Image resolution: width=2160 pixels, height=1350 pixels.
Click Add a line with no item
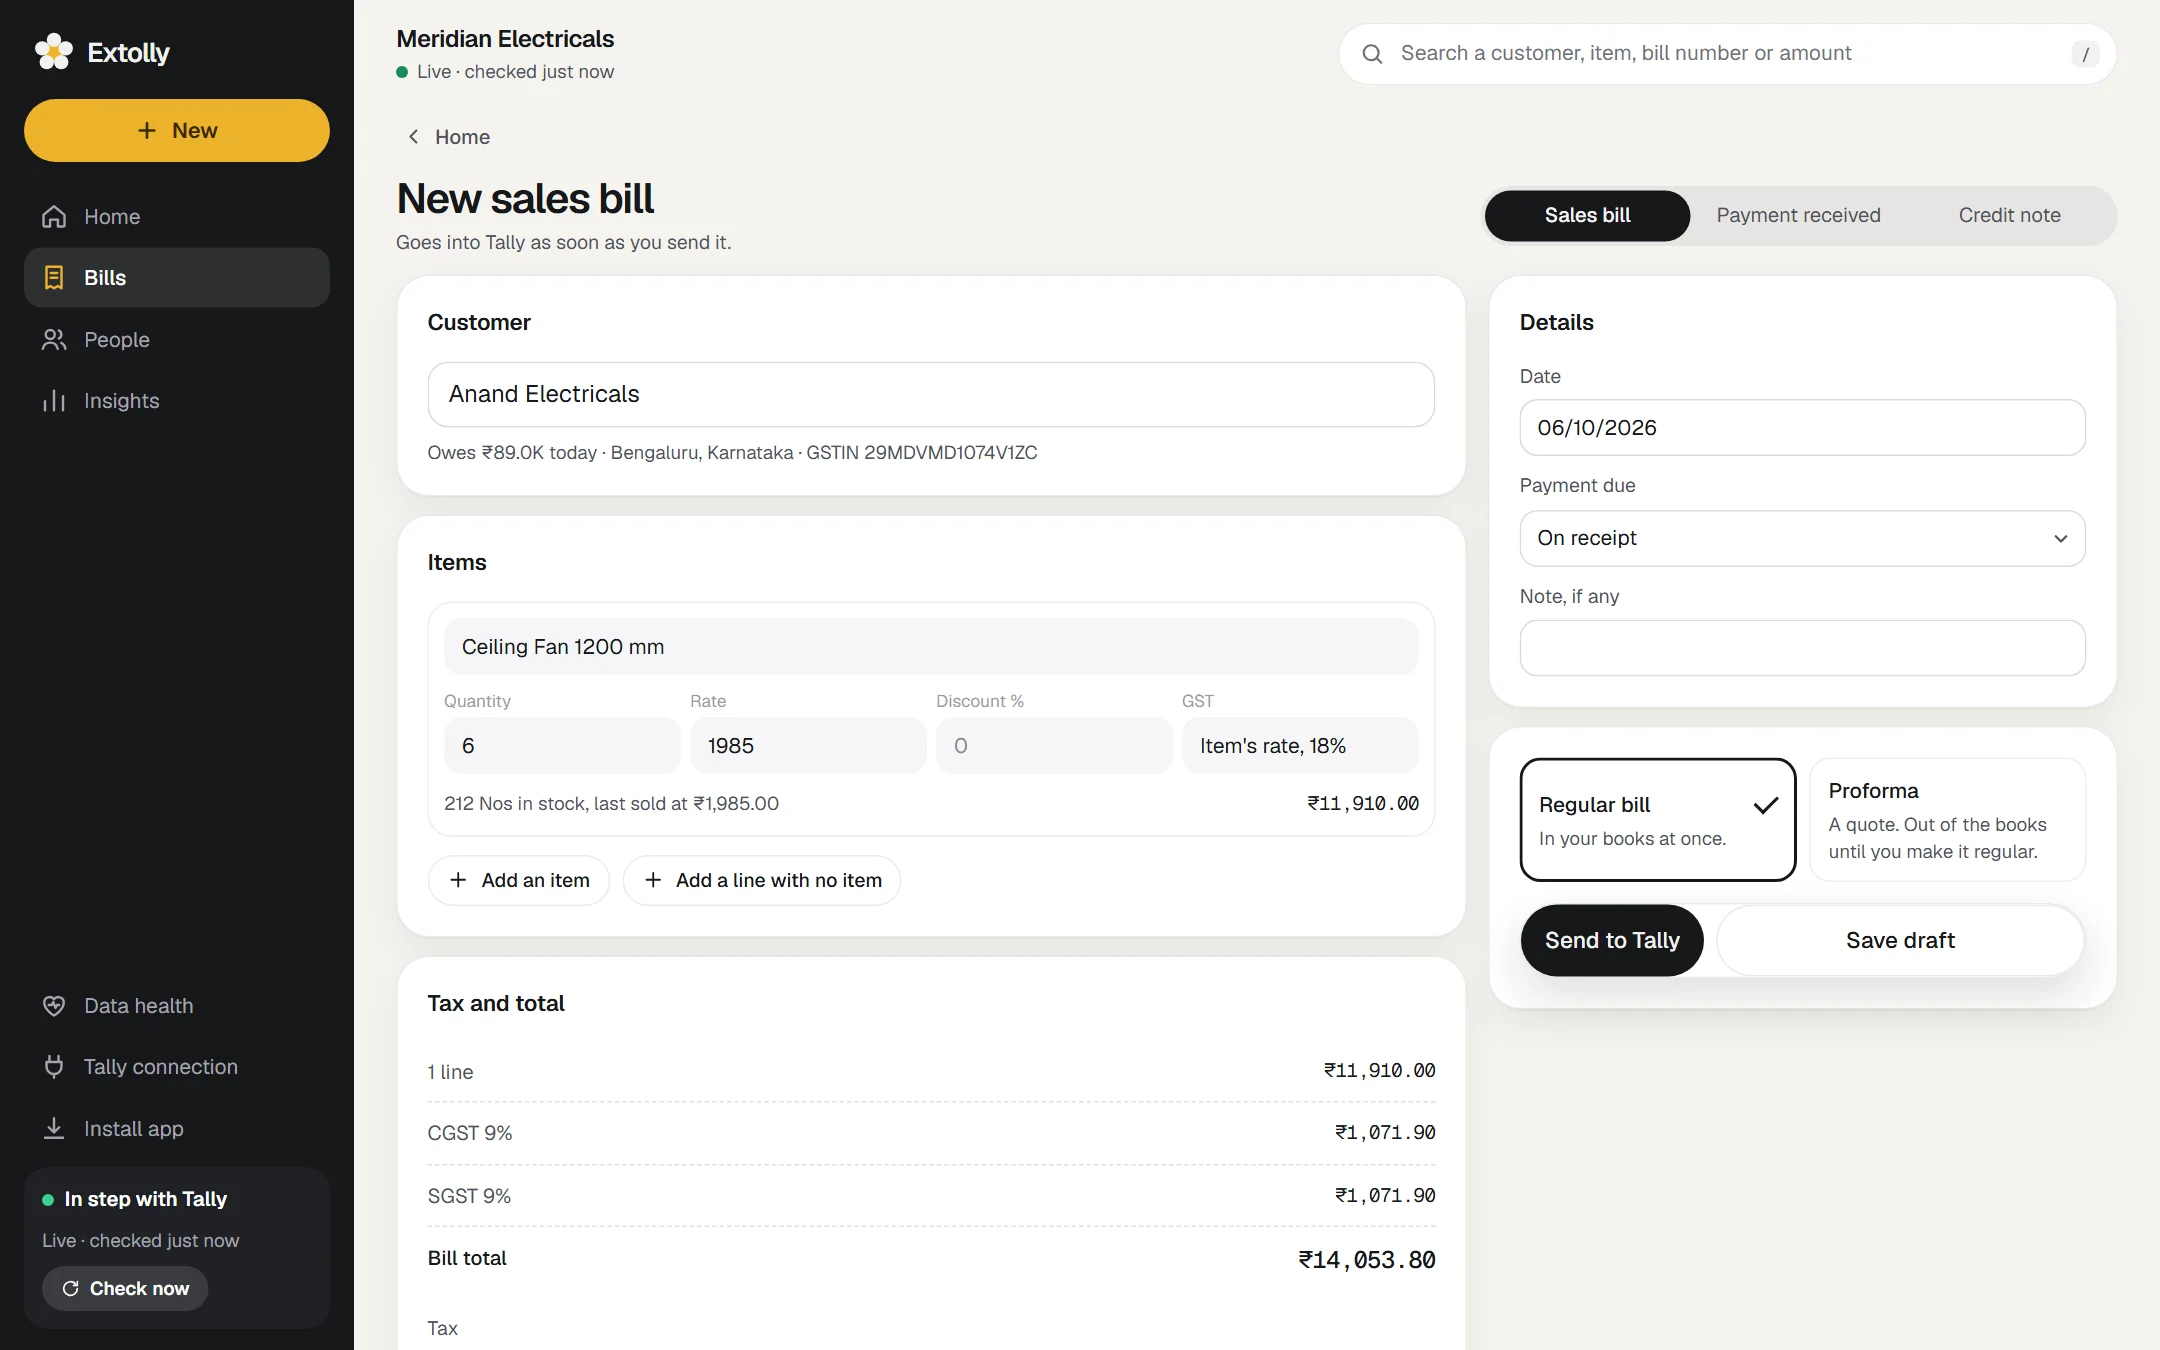tap(762, 880)
